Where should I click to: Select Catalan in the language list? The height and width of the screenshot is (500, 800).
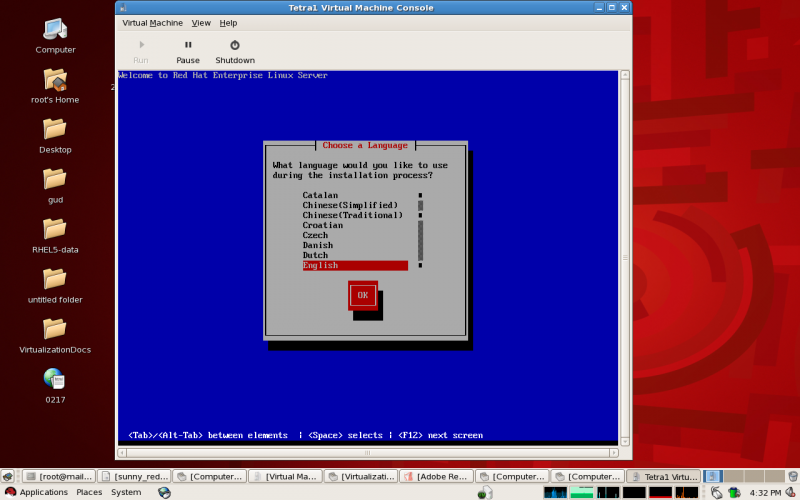pos(355,195)
